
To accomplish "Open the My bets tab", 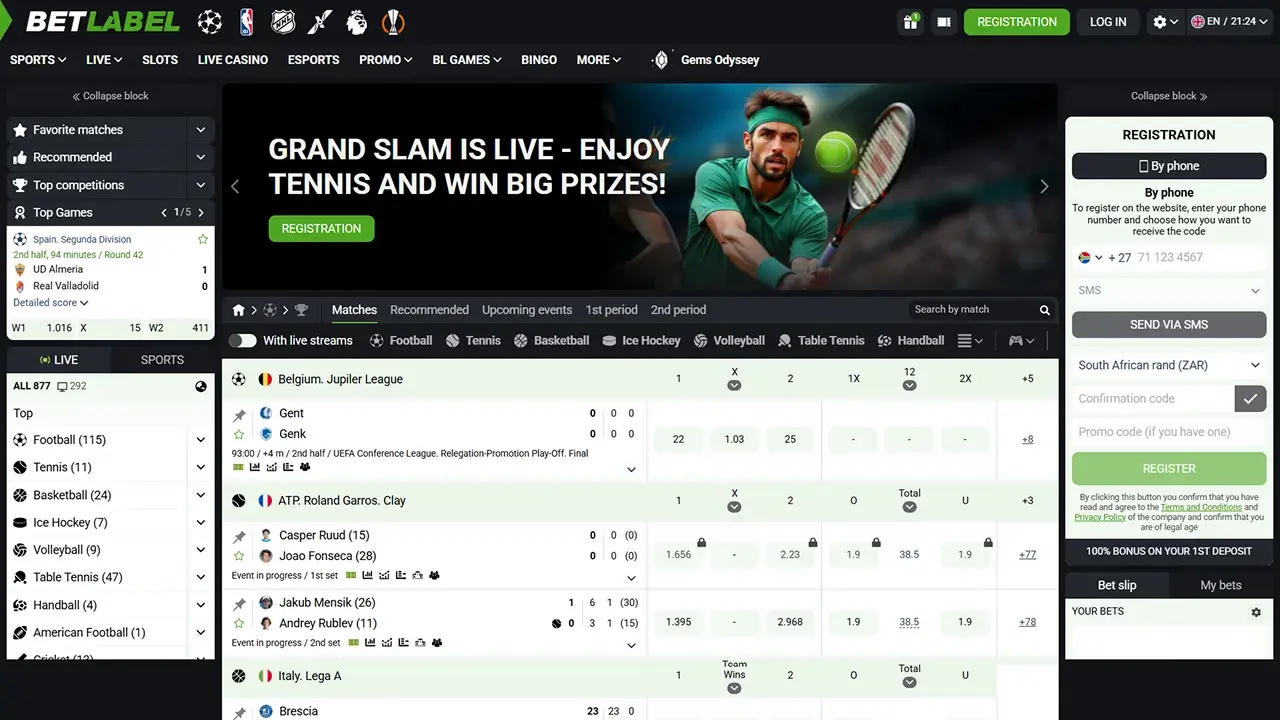I will [x=1221, y=586].
